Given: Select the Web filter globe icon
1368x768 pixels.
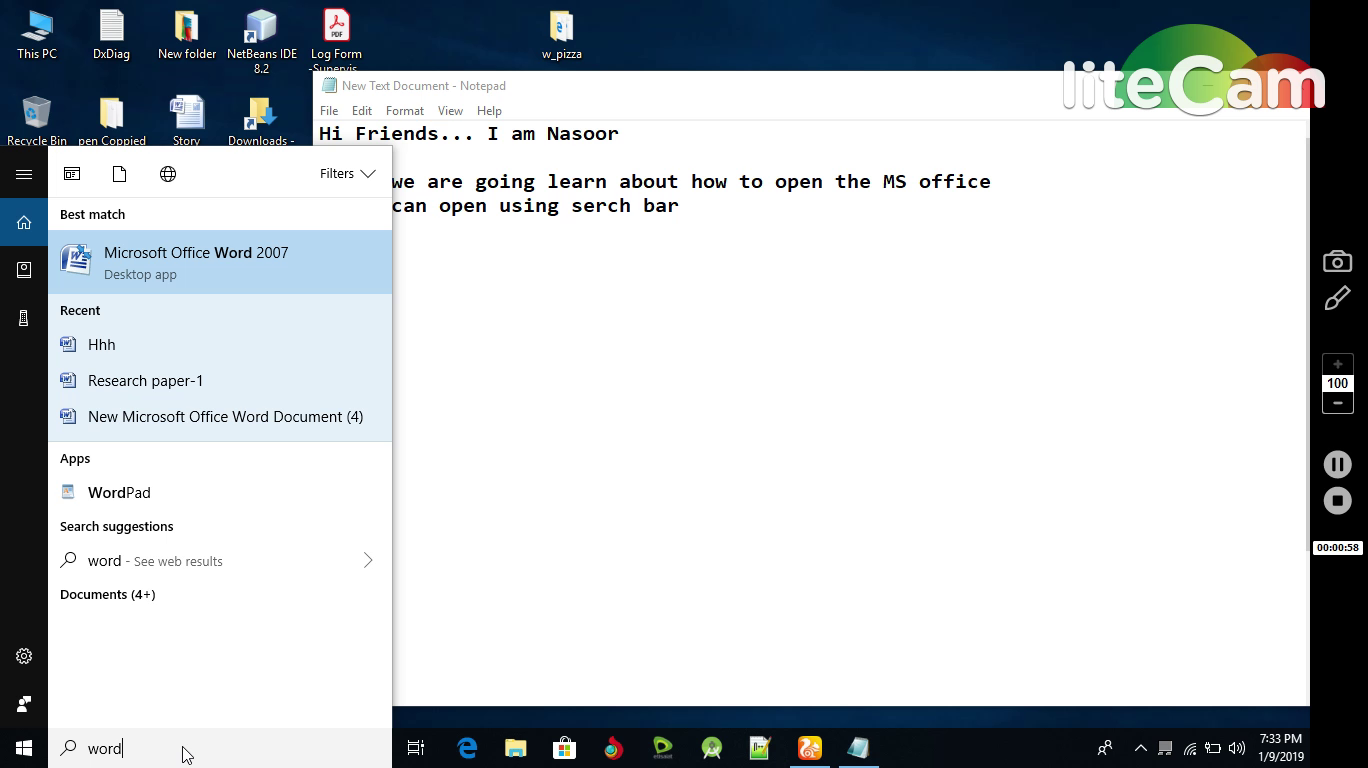Looking at the screenshot, I should click(168, 173).
